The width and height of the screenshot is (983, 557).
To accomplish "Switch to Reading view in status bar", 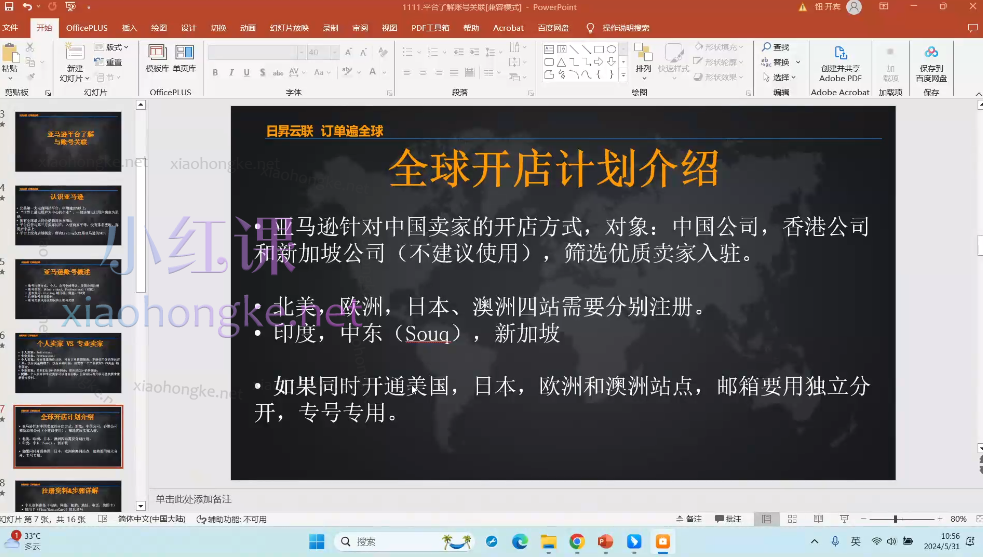I will [818, 519].
